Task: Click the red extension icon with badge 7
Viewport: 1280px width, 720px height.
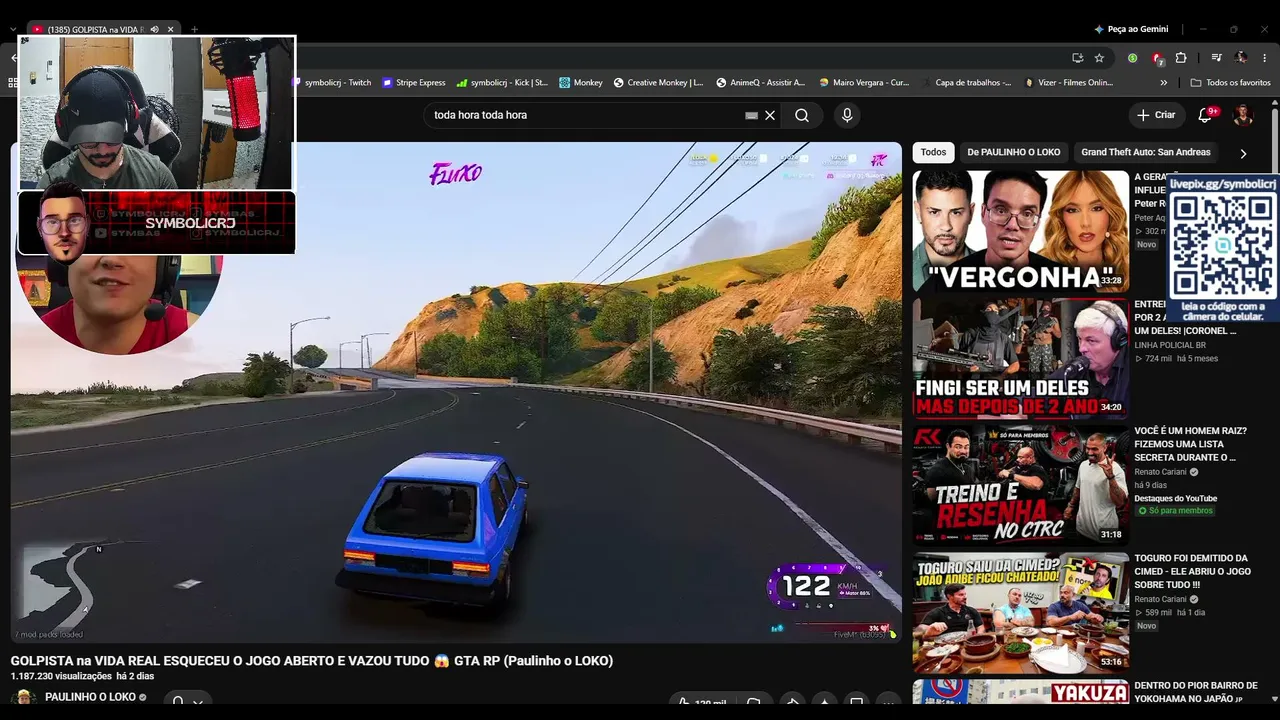Action: (x=1157, y=58)
